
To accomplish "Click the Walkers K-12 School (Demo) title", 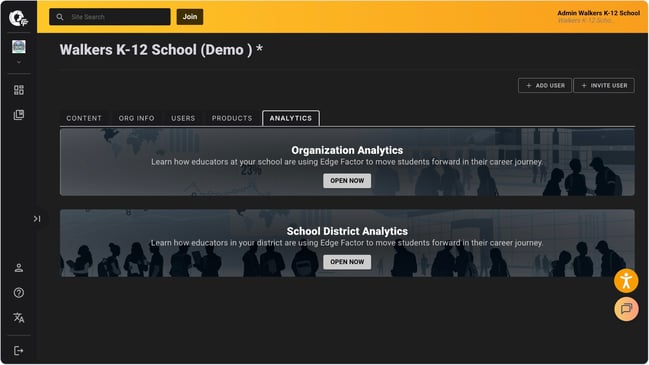I will tap(161, 50).
